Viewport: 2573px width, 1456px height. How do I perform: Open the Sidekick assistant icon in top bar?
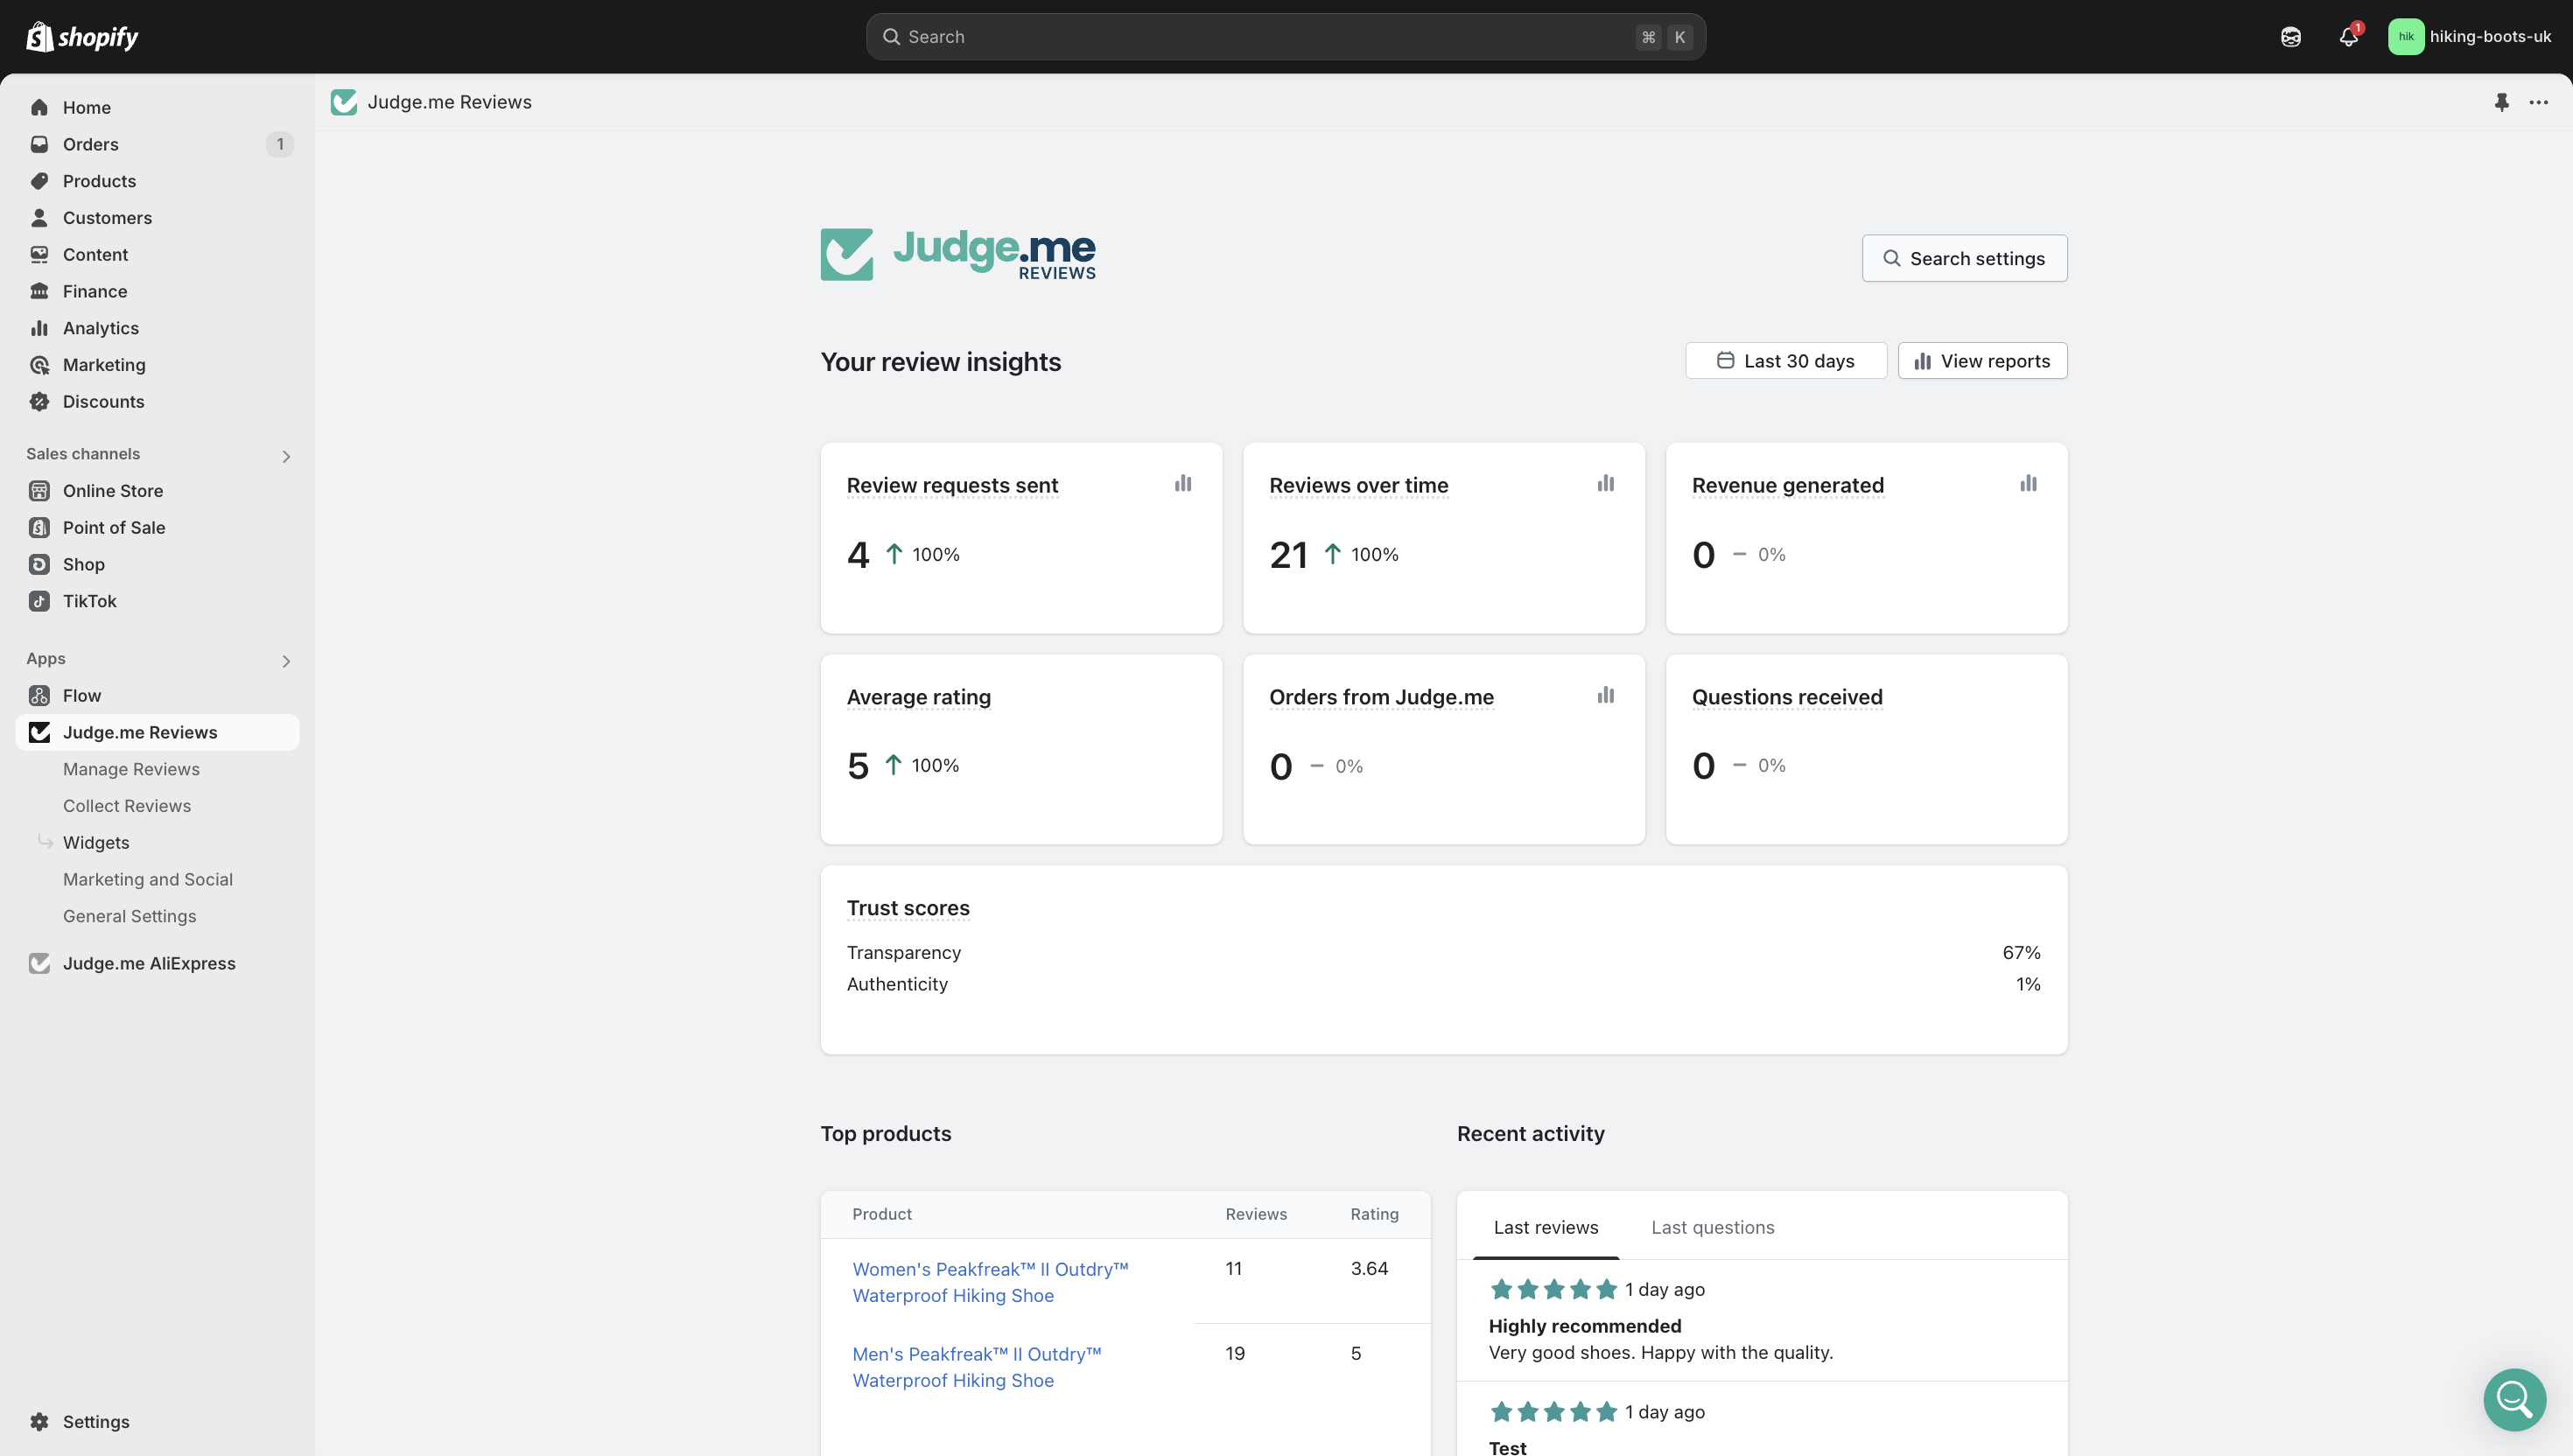tap(2290, 37)
